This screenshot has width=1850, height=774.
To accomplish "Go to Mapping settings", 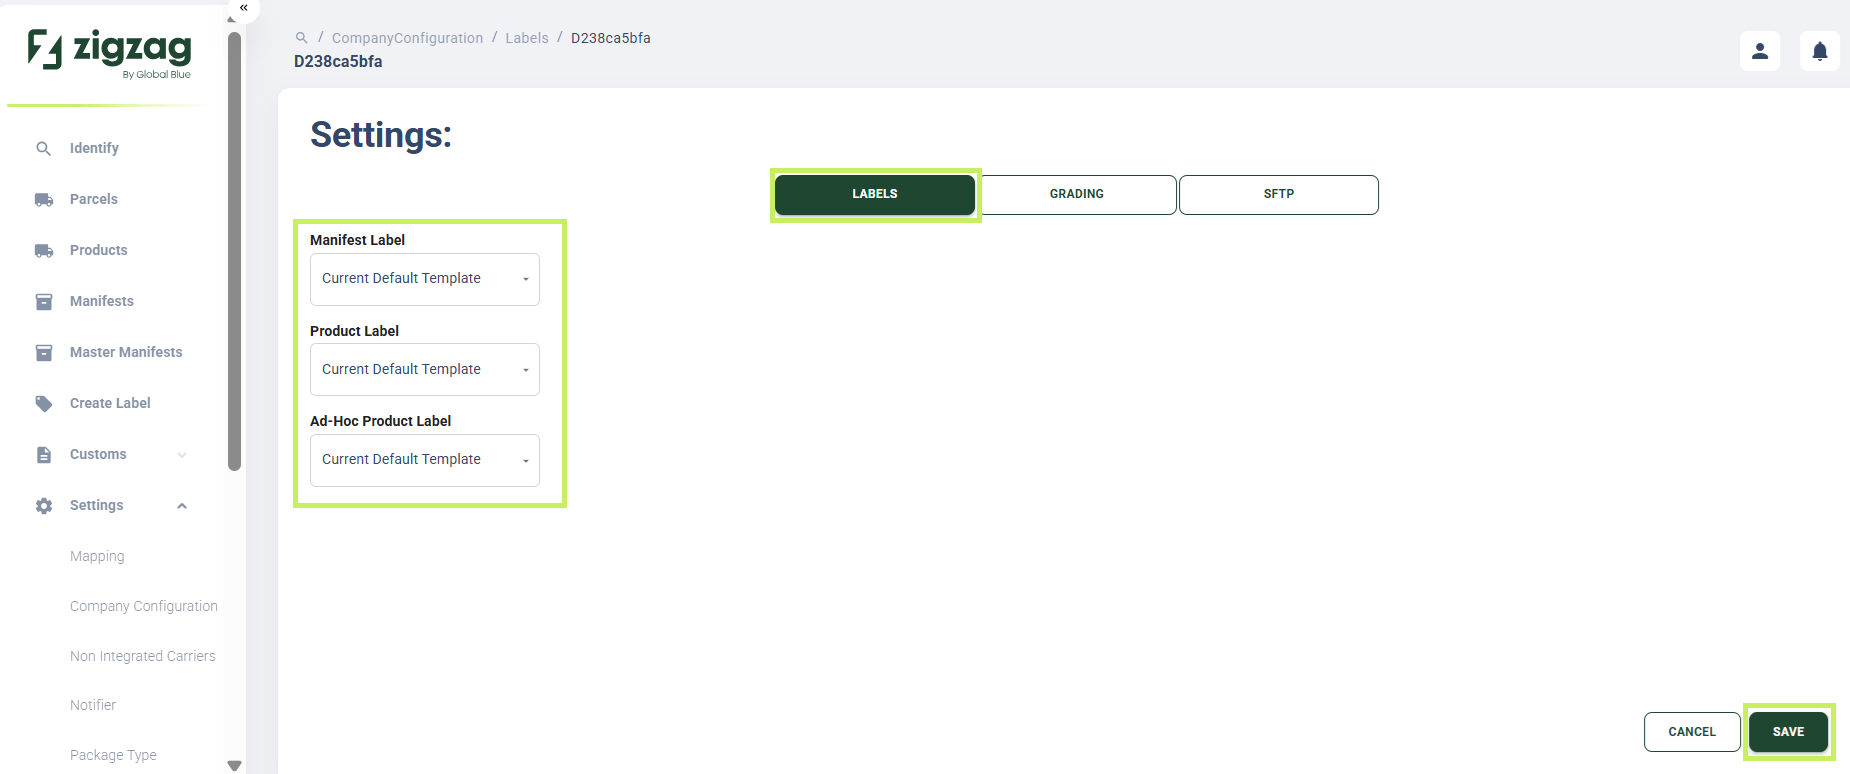I will pyautogui.click(x=97, y=556).
